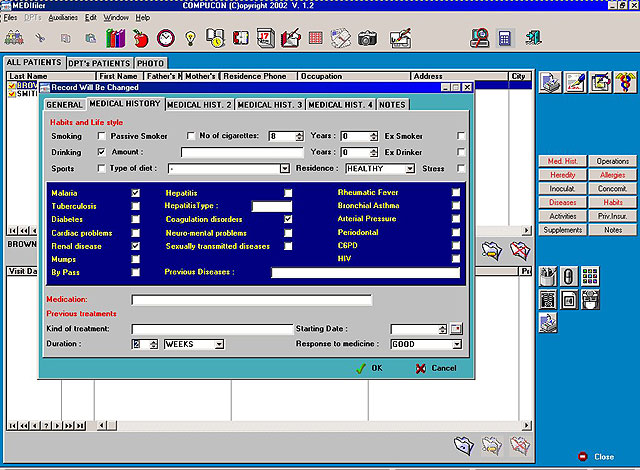
Task: Adjust No of cigarettes spinner
Action: click(300, 136)
